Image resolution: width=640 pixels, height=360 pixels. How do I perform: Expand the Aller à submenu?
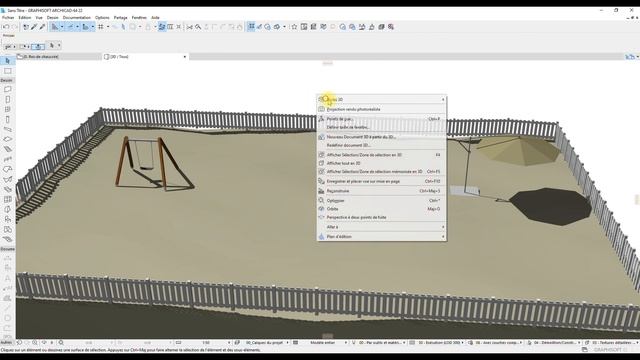point(381,227)
